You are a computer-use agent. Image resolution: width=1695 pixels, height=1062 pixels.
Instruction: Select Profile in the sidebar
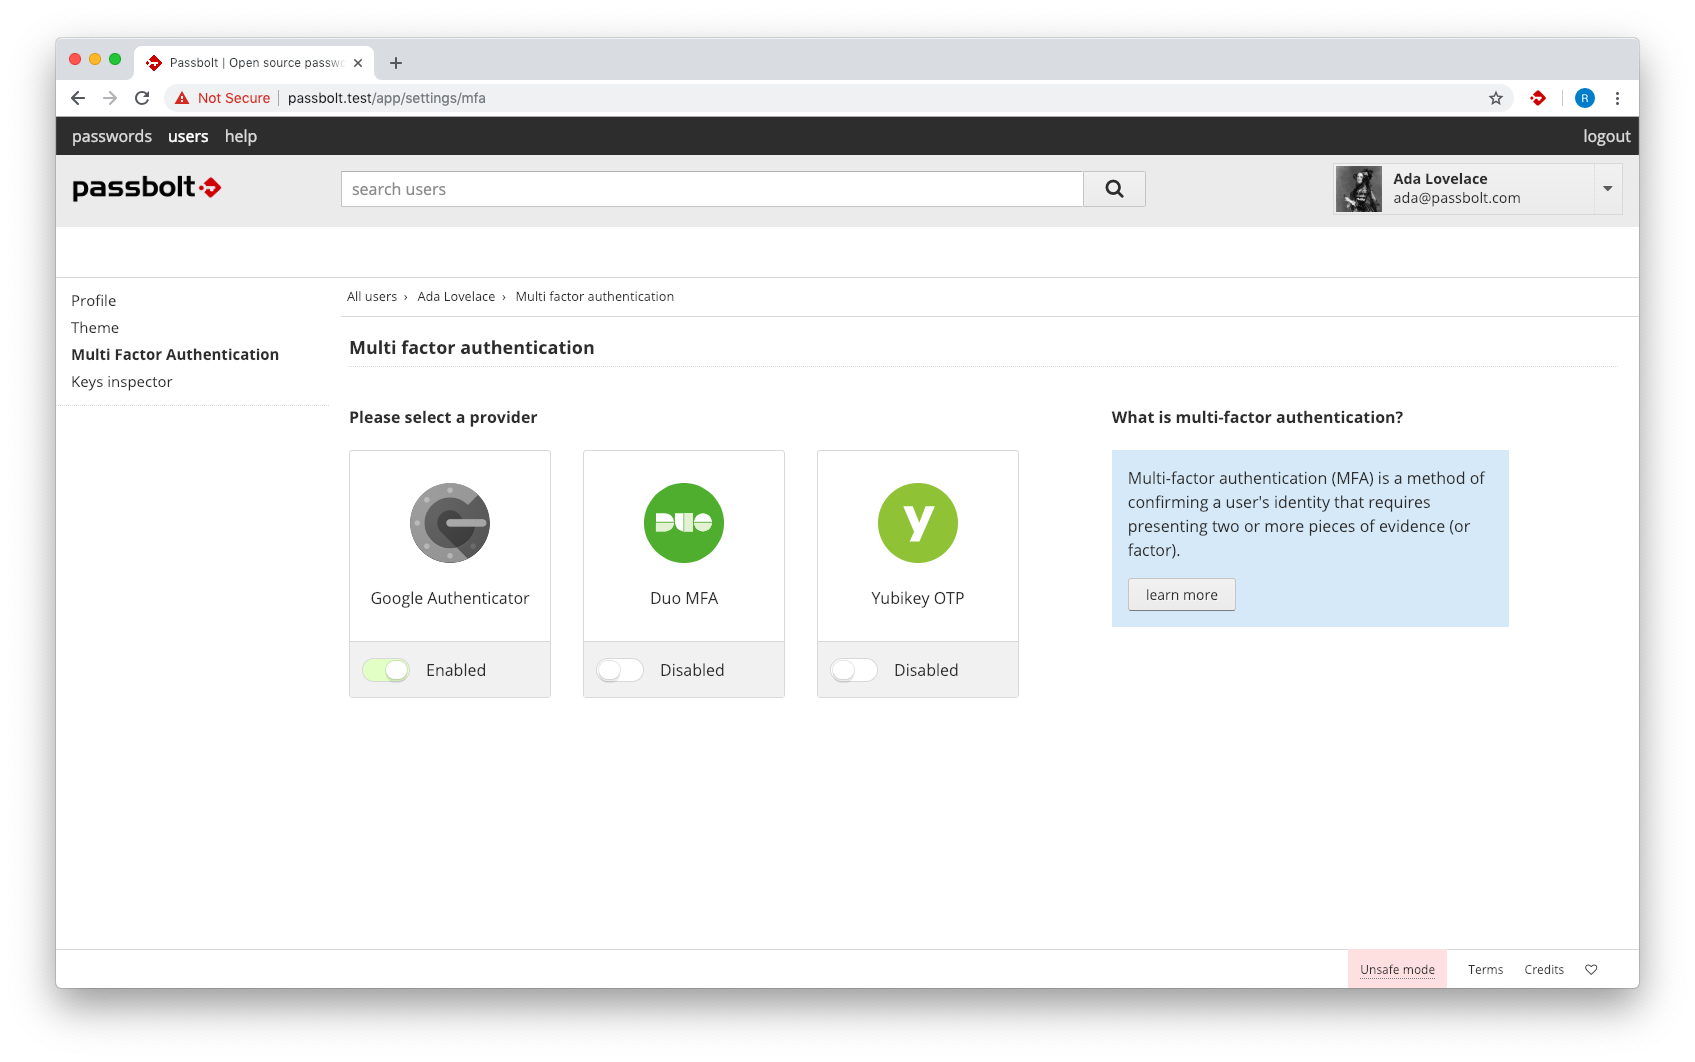point(94,301)
